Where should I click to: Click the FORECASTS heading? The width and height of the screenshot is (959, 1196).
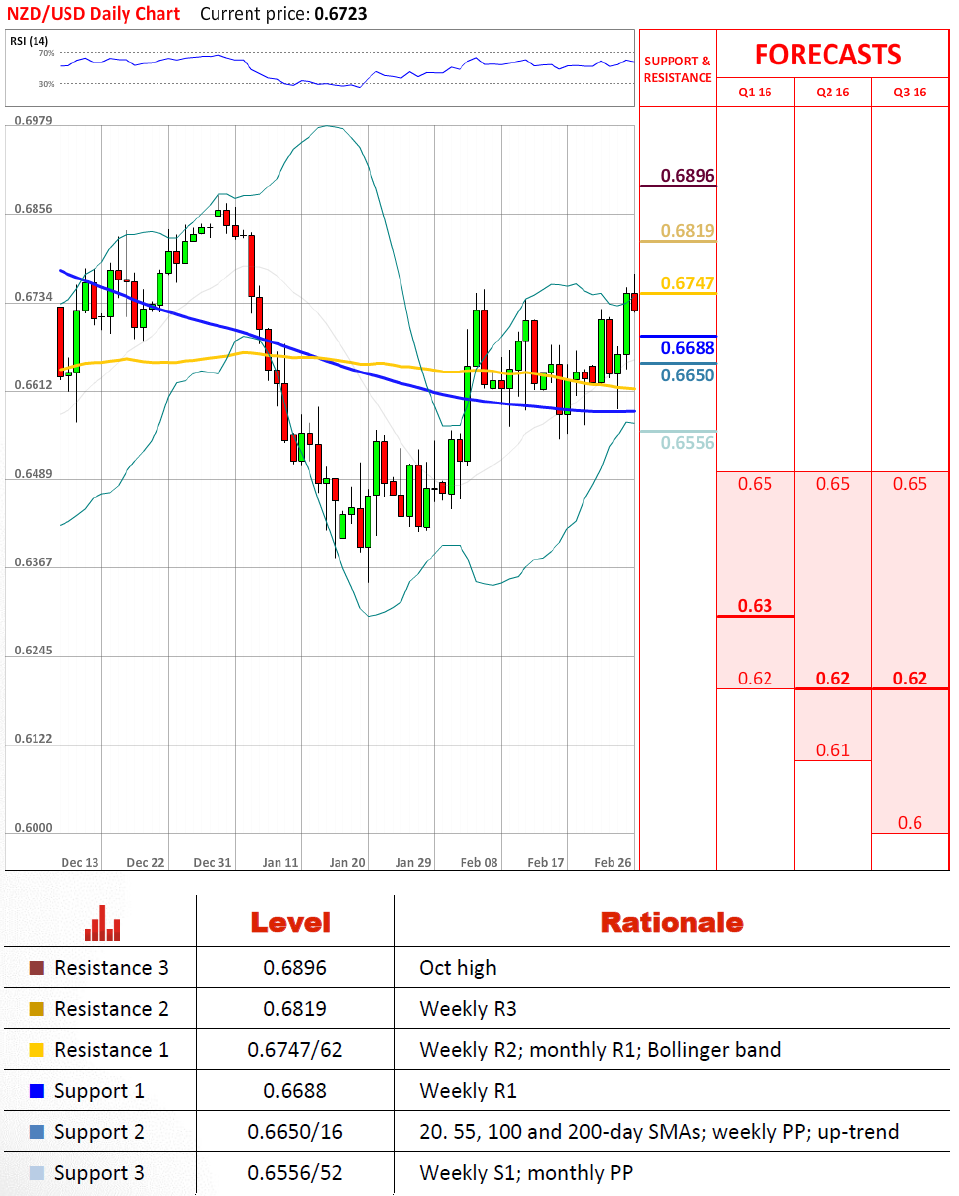(x=828, y=55)
